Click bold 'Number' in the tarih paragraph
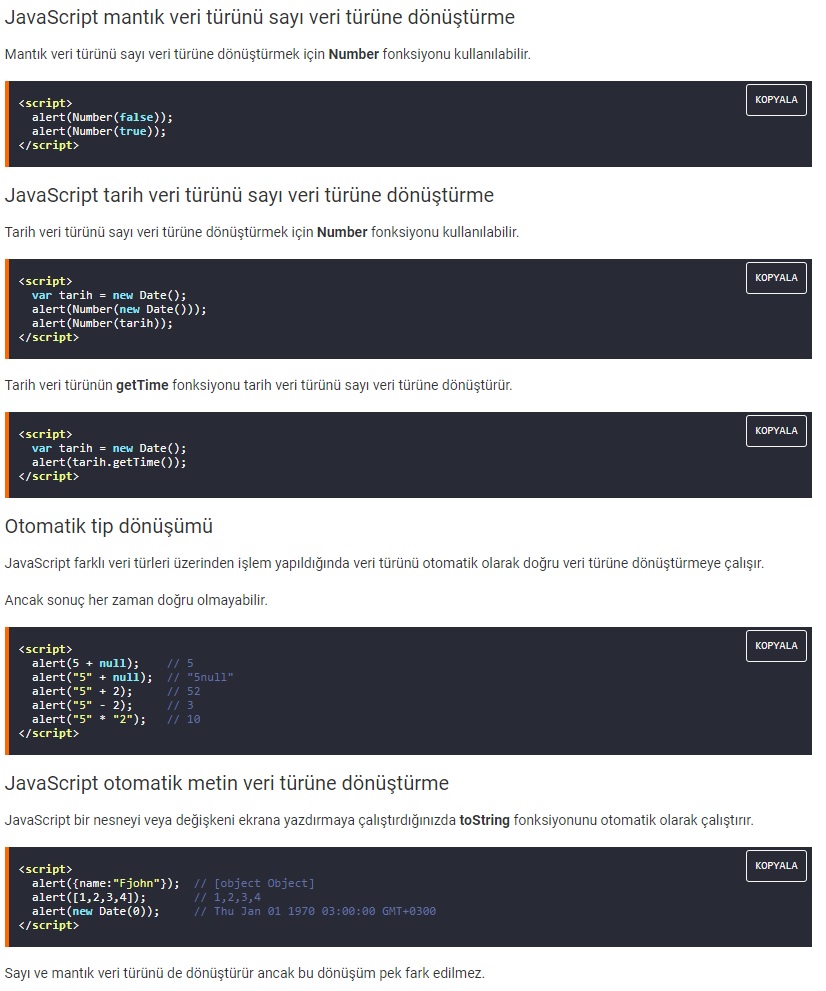Image resolution: width=826 pixels, height=991 pixels. tap(342, 233)
